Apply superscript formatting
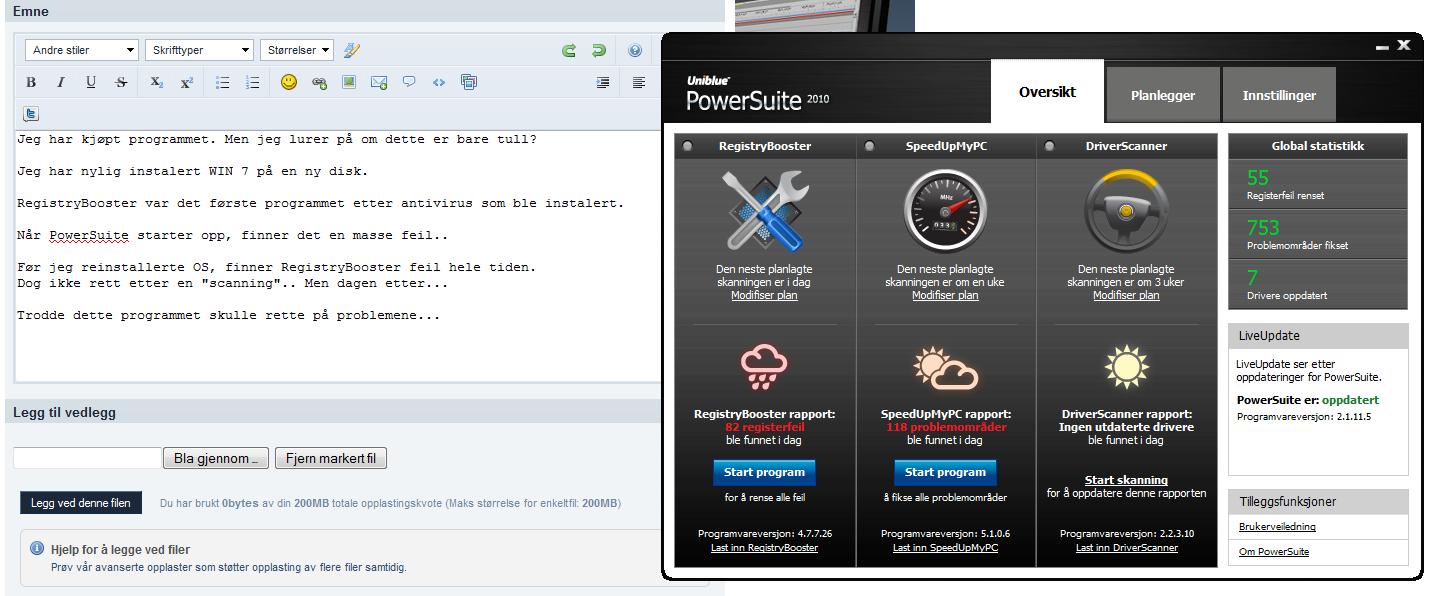 point(187,83)
